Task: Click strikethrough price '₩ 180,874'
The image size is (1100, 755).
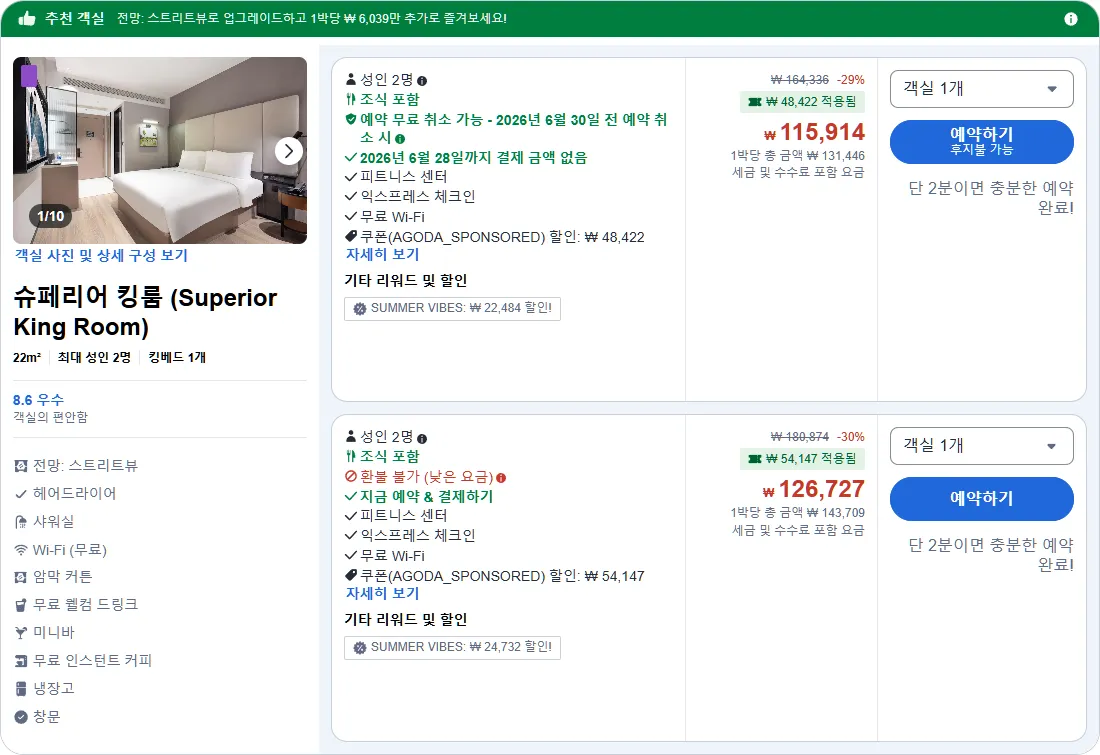Action: pyautogui.click(x=799, y=437)
